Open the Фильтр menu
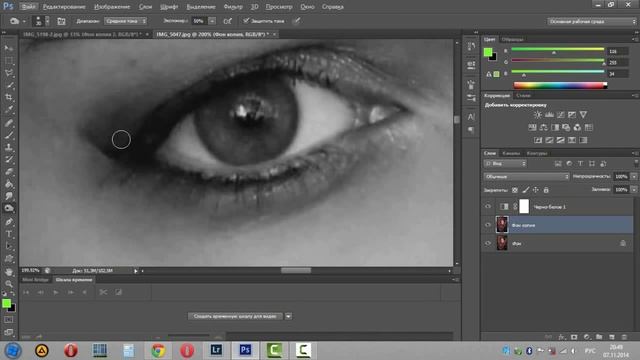640x360 pixels. pos(233,7)
